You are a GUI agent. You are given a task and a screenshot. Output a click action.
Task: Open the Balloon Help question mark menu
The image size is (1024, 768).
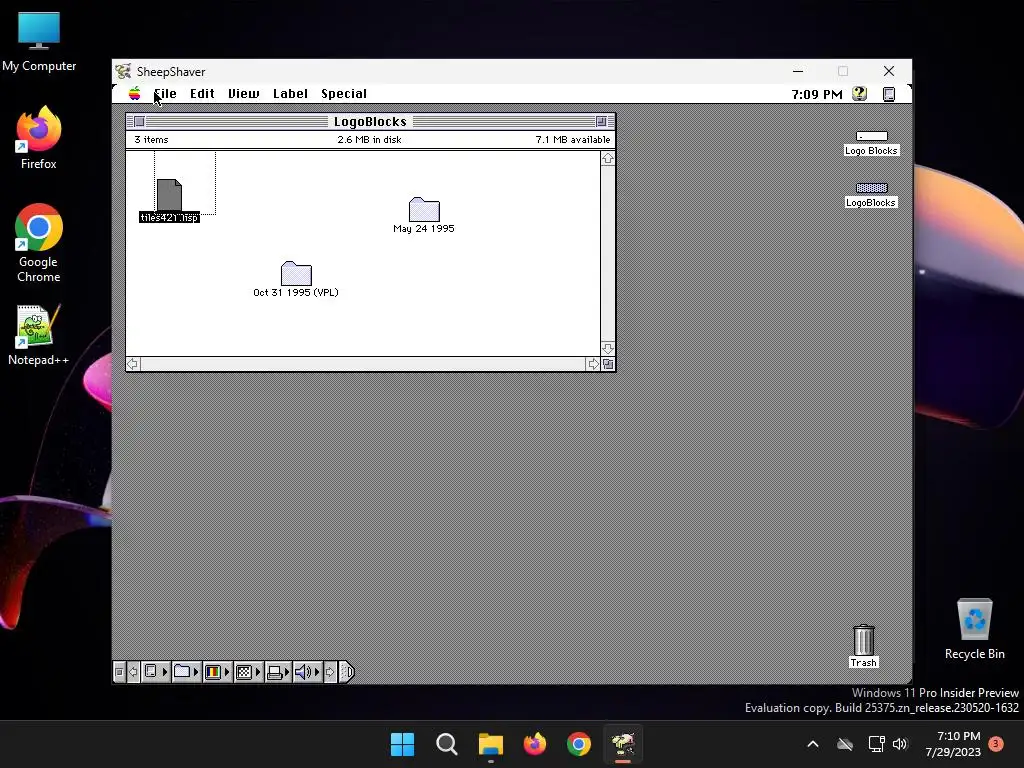point(859,94)
